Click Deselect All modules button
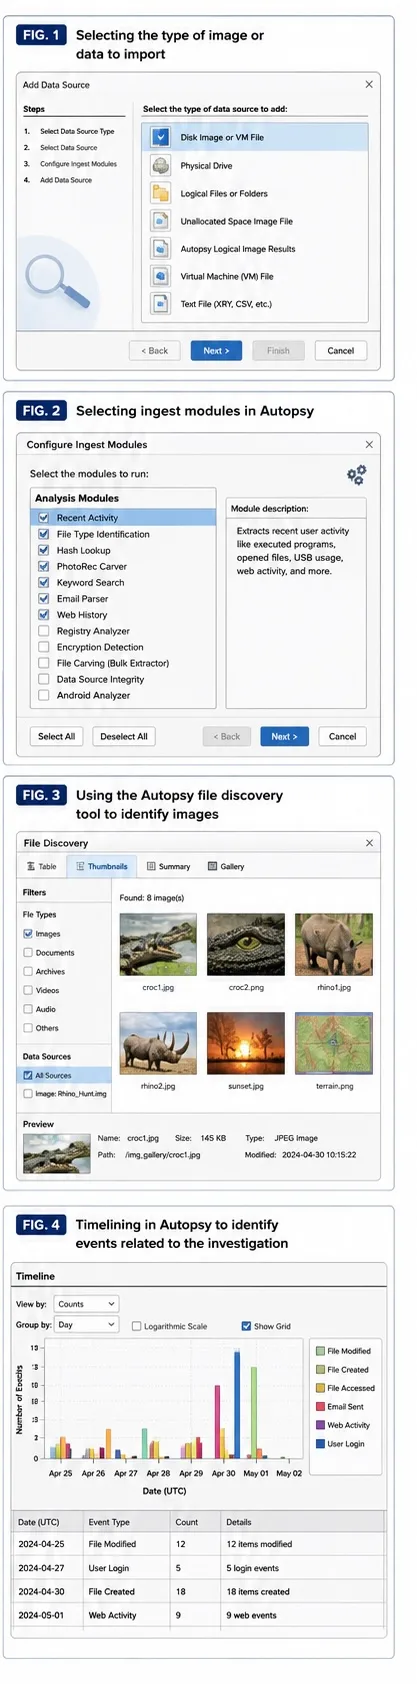This screenshot has width=417, height=1684. coord(124,736)
